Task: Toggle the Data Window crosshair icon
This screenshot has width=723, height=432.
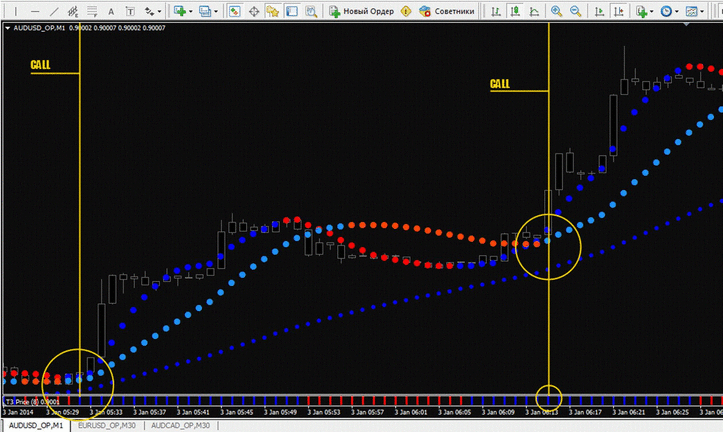Action: coord(254,11)
